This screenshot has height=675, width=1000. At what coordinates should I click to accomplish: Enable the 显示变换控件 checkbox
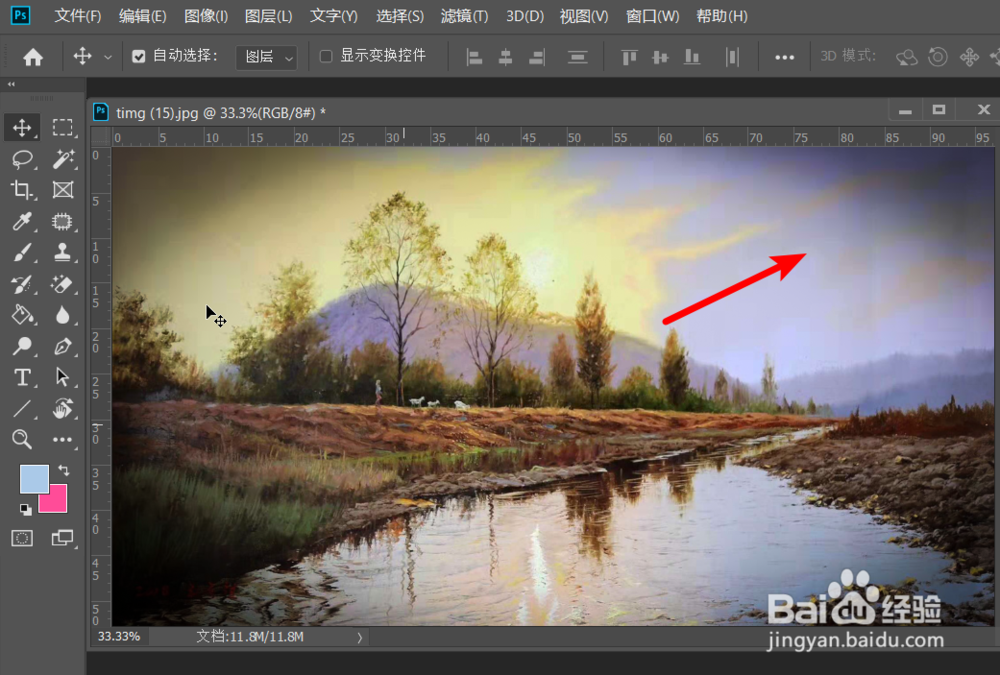click(326, 57)
